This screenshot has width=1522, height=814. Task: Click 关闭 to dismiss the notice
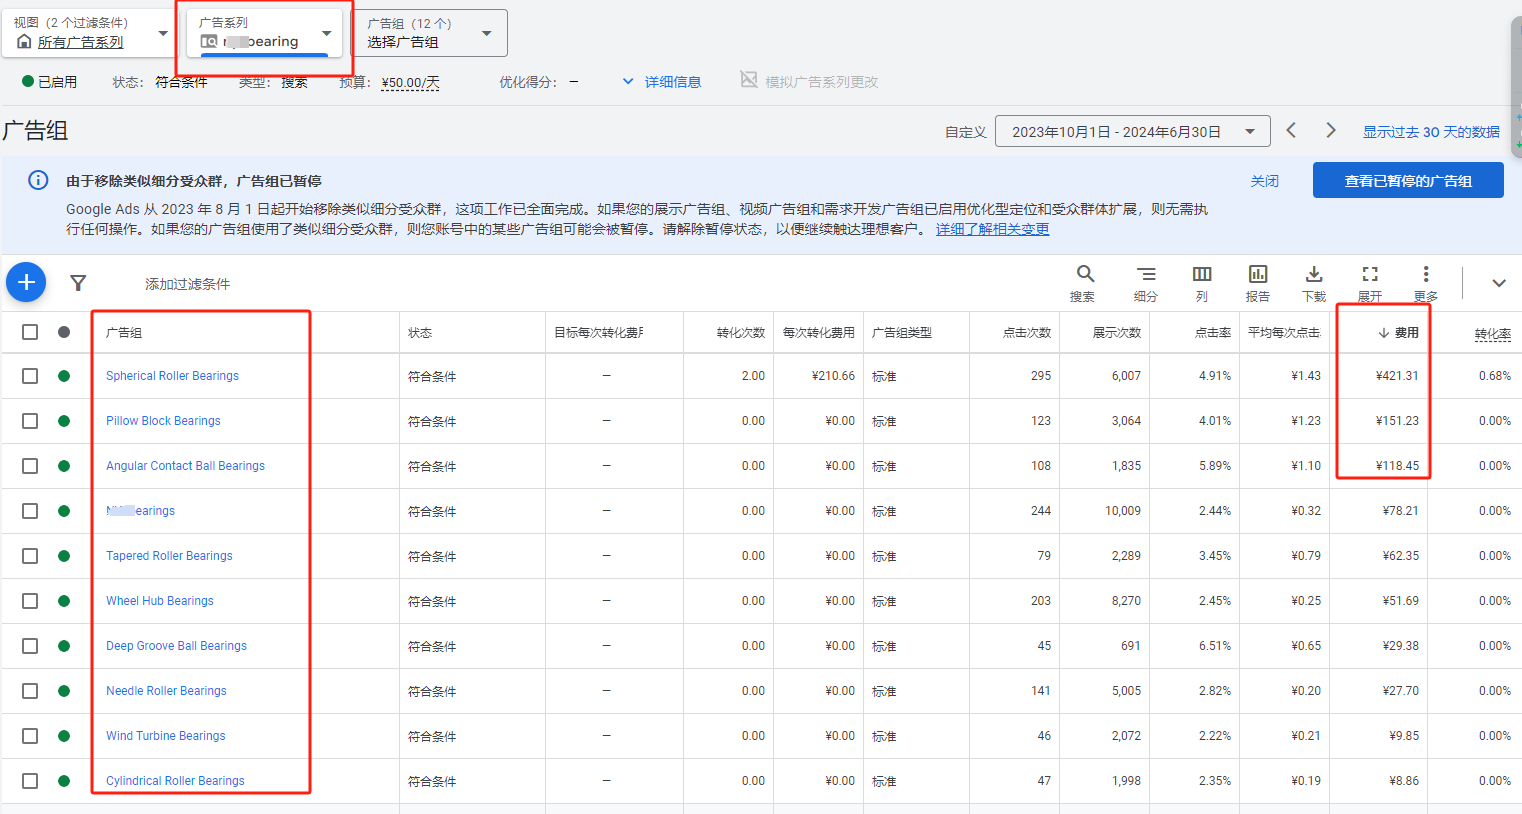click(x=1265, y=181)
